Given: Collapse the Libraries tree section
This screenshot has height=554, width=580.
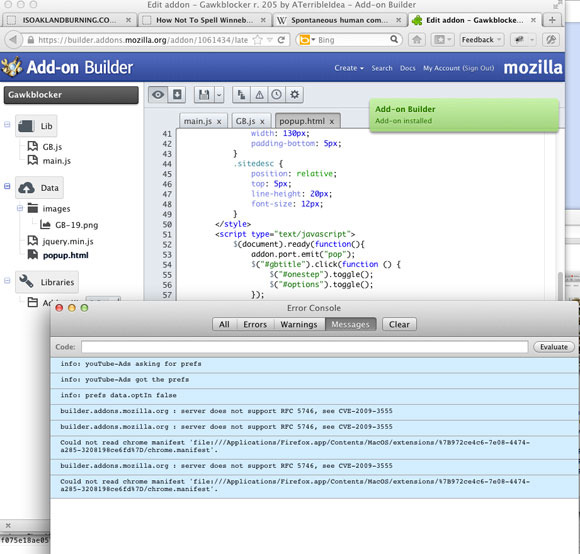Looking at the screenshot, I should pyautogui.click(x=7, y=281).
